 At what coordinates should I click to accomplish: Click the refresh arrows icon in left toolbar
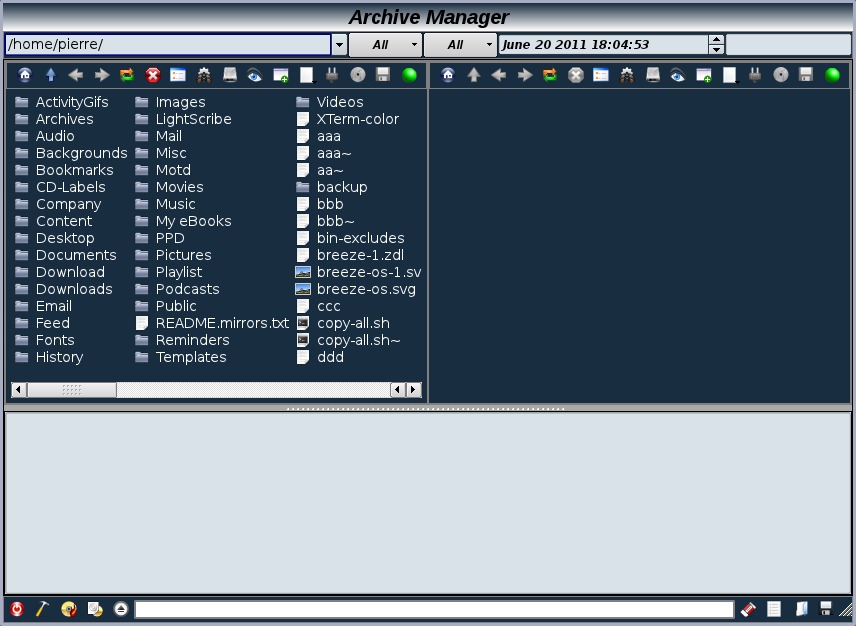click(x=127, y=75)
